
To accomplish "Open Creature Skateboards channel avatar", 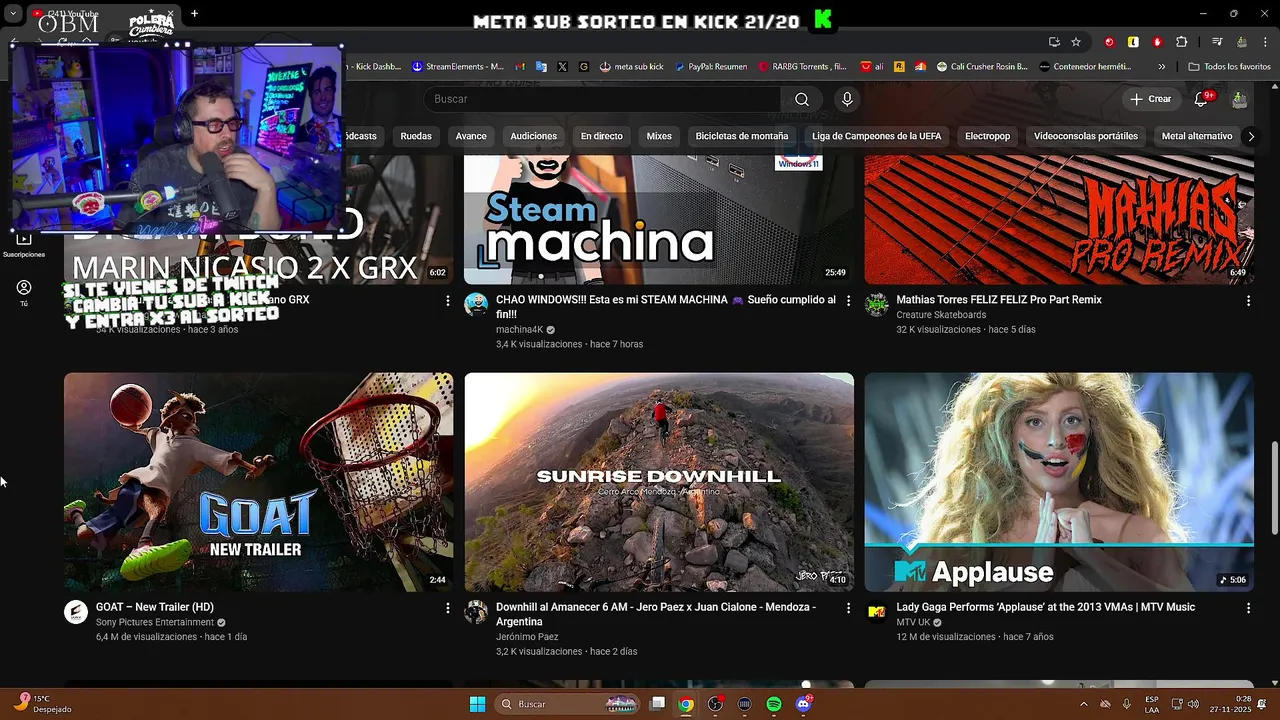I will click(x=876, y=305).
